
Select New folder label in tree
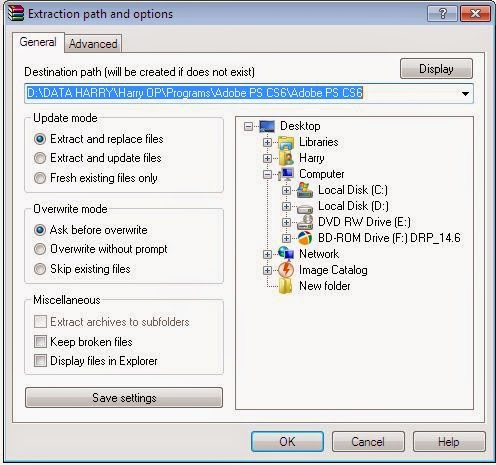pyautogui.click(x=325, y=286)
